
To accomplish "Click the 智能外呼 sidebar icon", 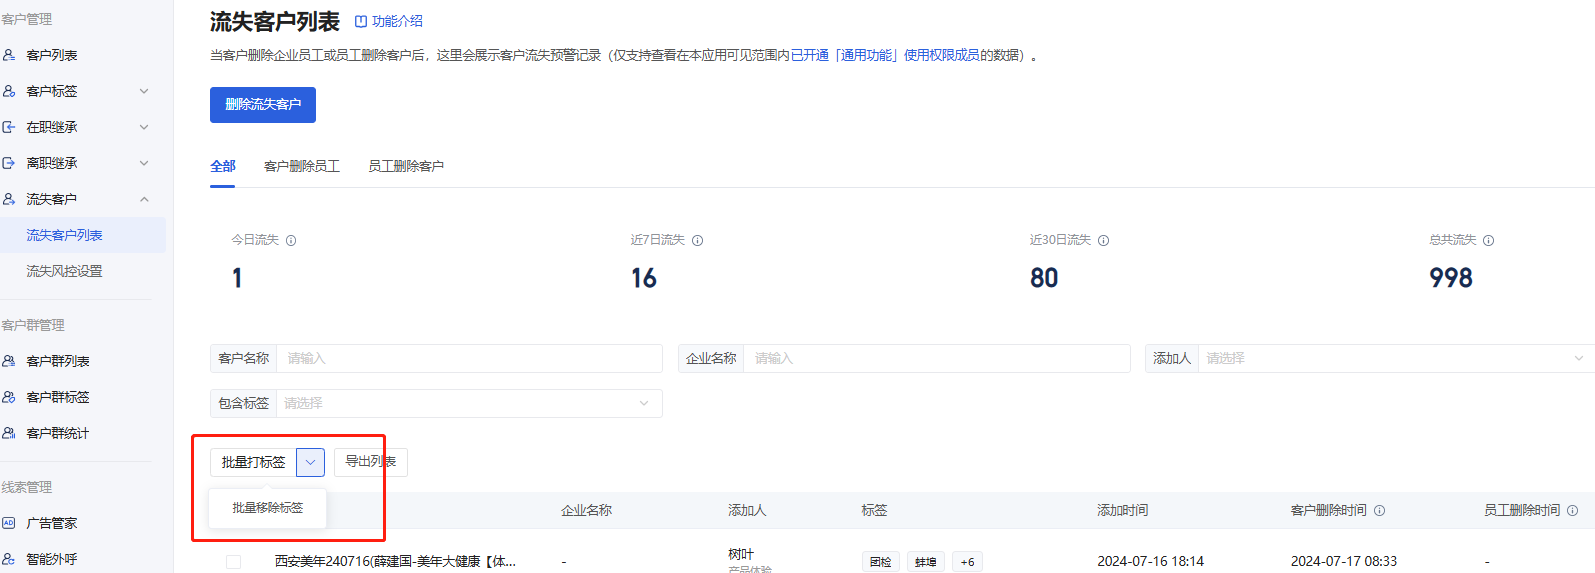I will click(x=9, y=559).
